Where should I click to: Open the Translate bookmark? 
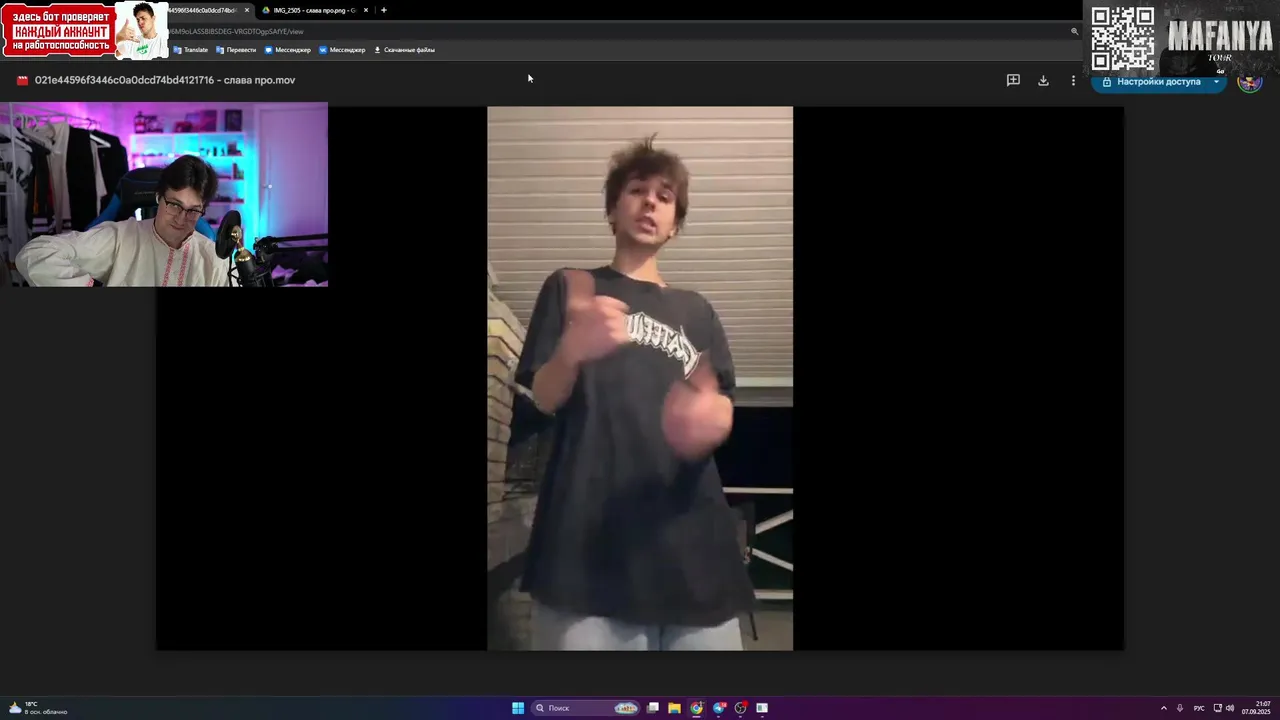(x=191, y=49)
